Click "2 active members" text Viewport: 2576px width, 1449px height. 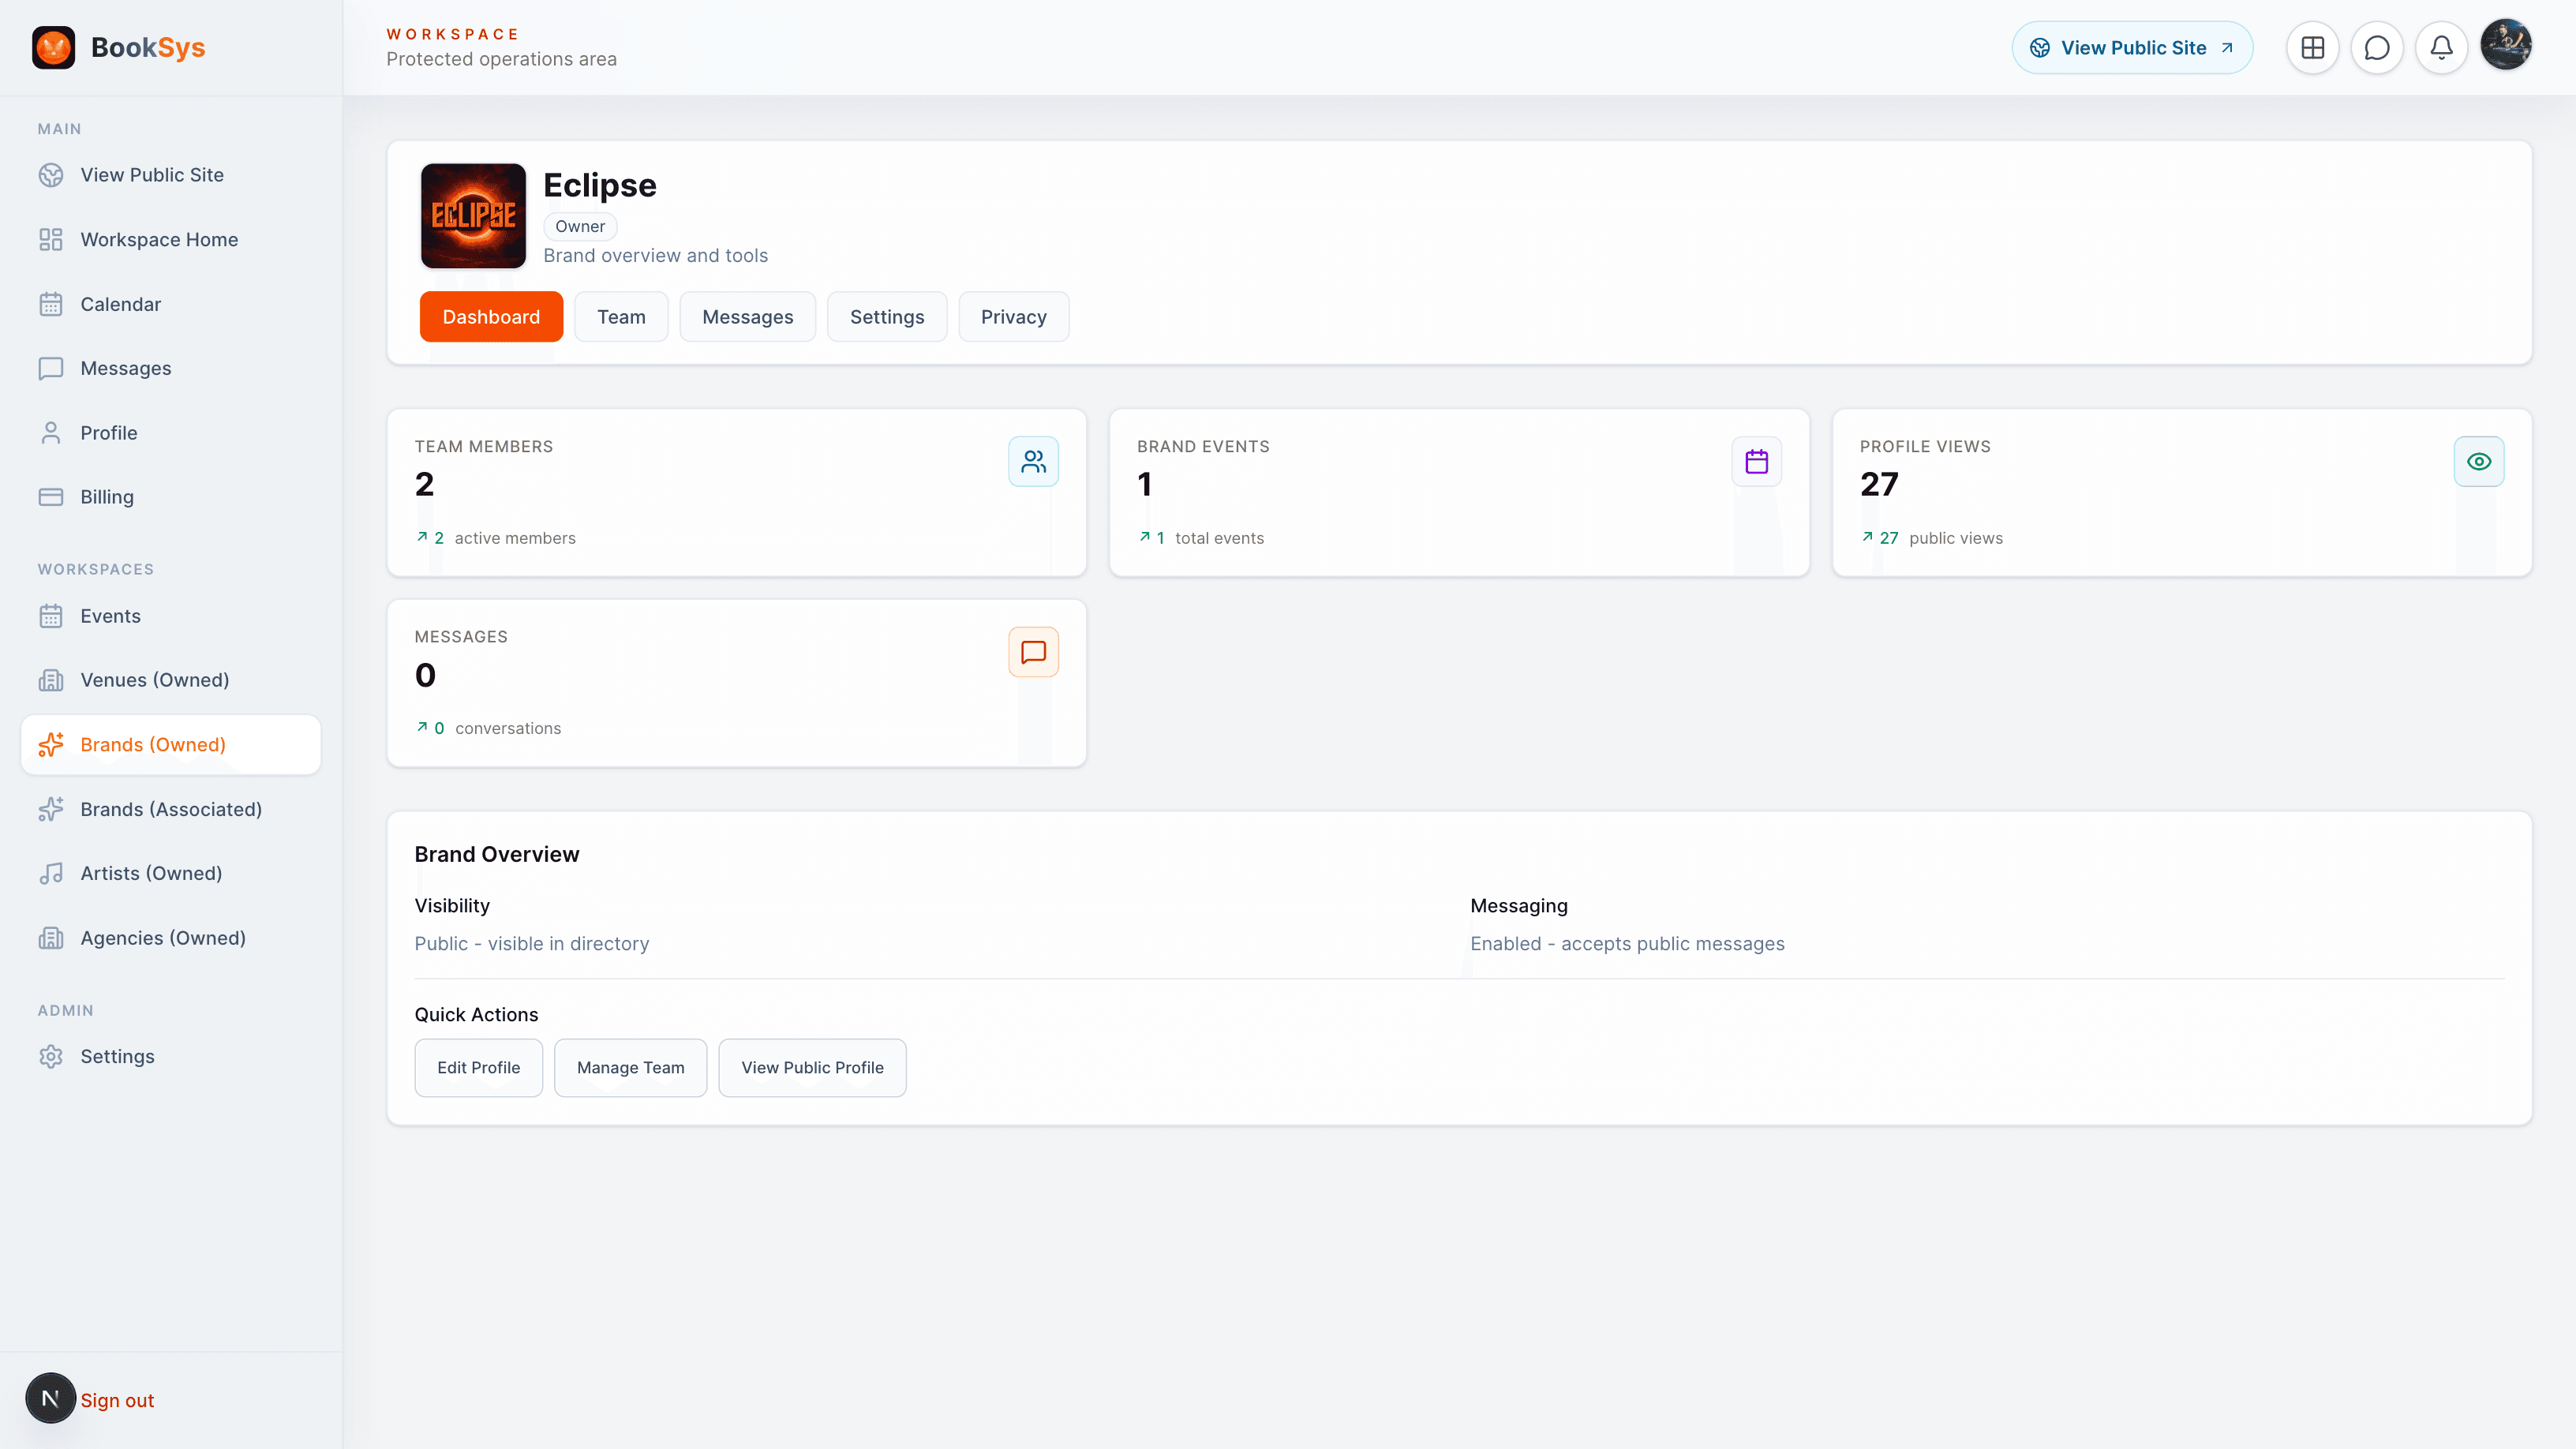tap(505, 538)
